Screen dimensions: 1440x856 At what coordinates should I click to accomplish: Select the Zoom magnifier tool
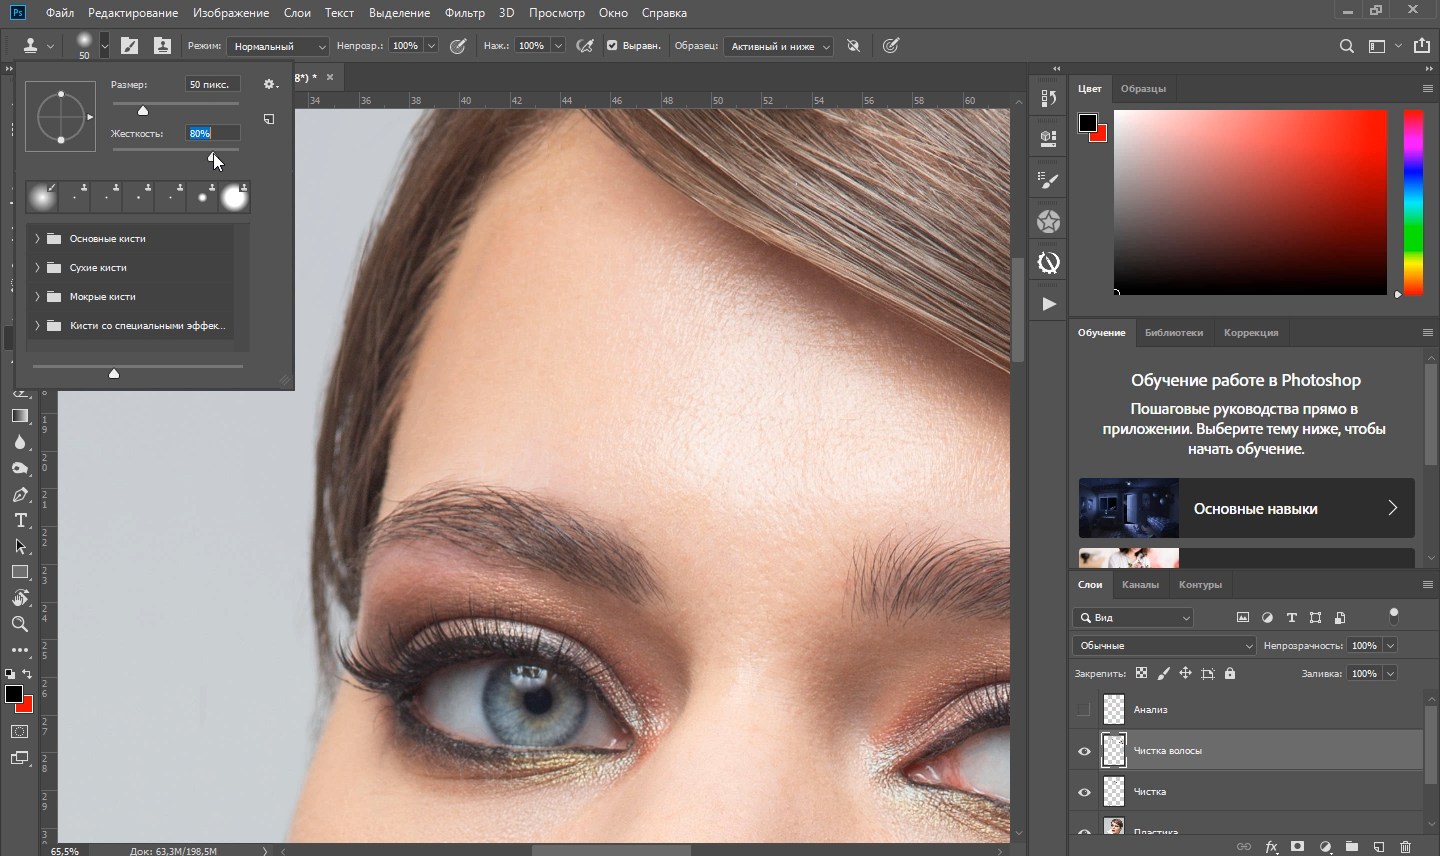[x=20, y=624]
